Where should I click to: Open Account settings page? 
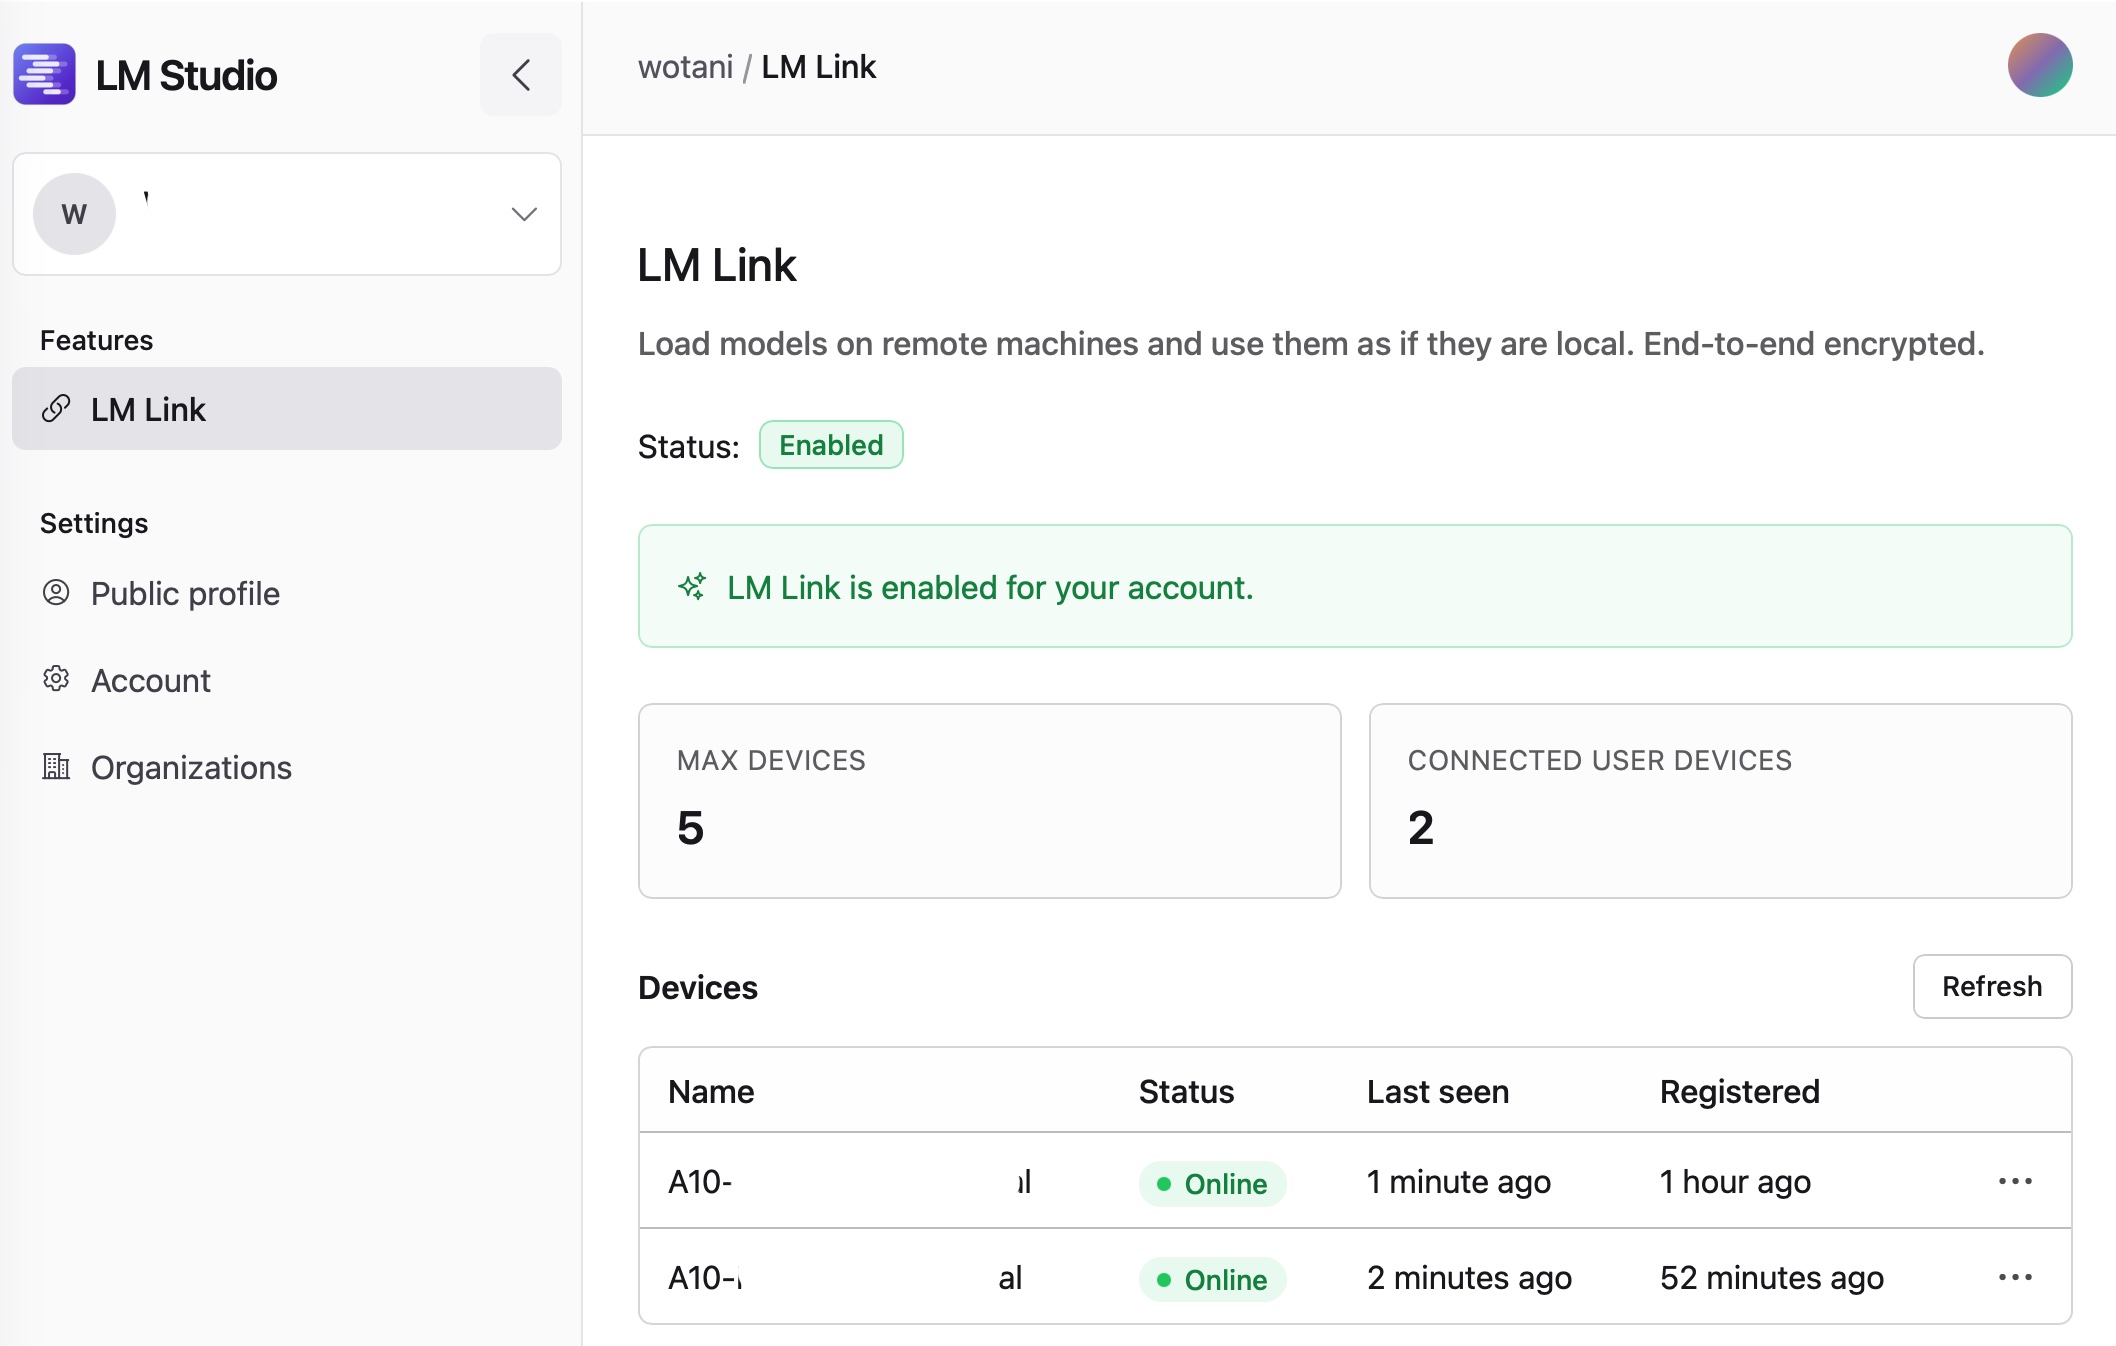point(151,681)
